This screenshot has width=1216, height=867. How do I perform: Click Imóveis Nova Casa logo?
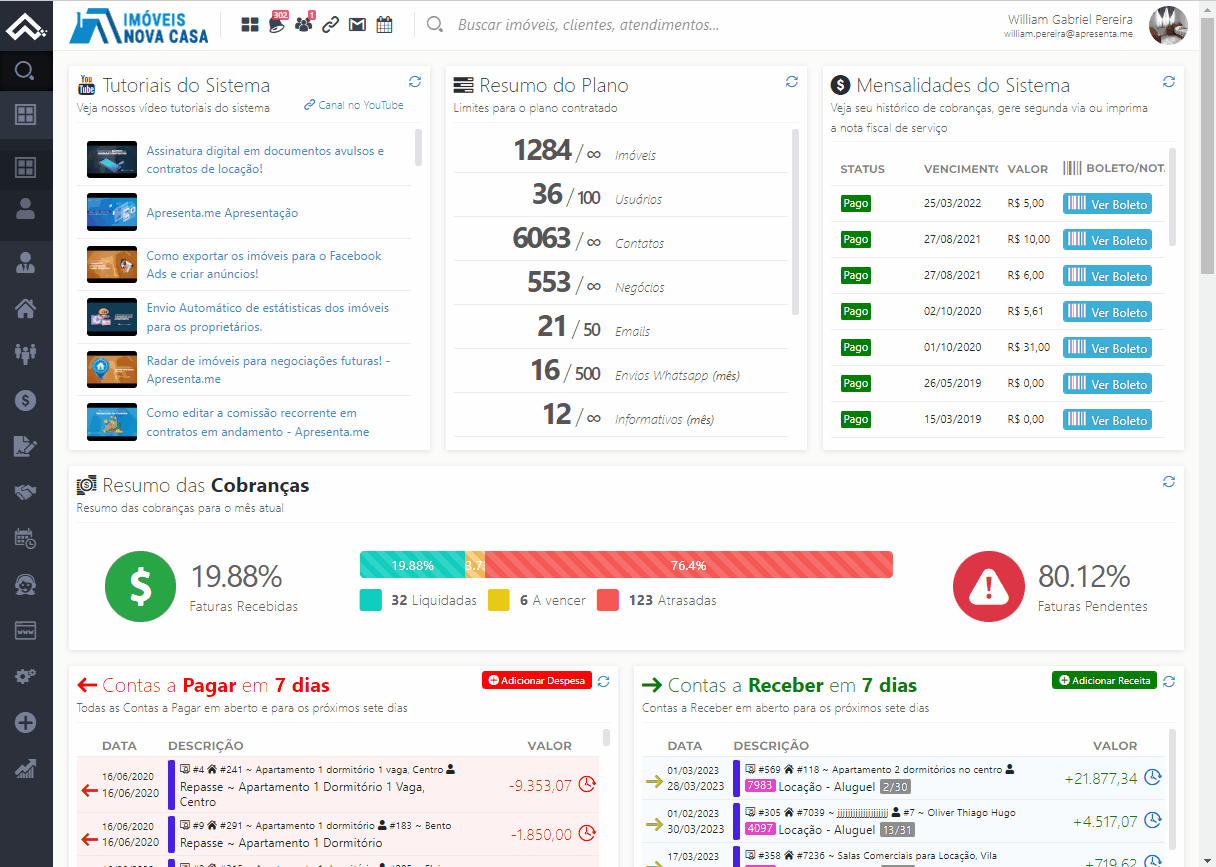(139, 26)
